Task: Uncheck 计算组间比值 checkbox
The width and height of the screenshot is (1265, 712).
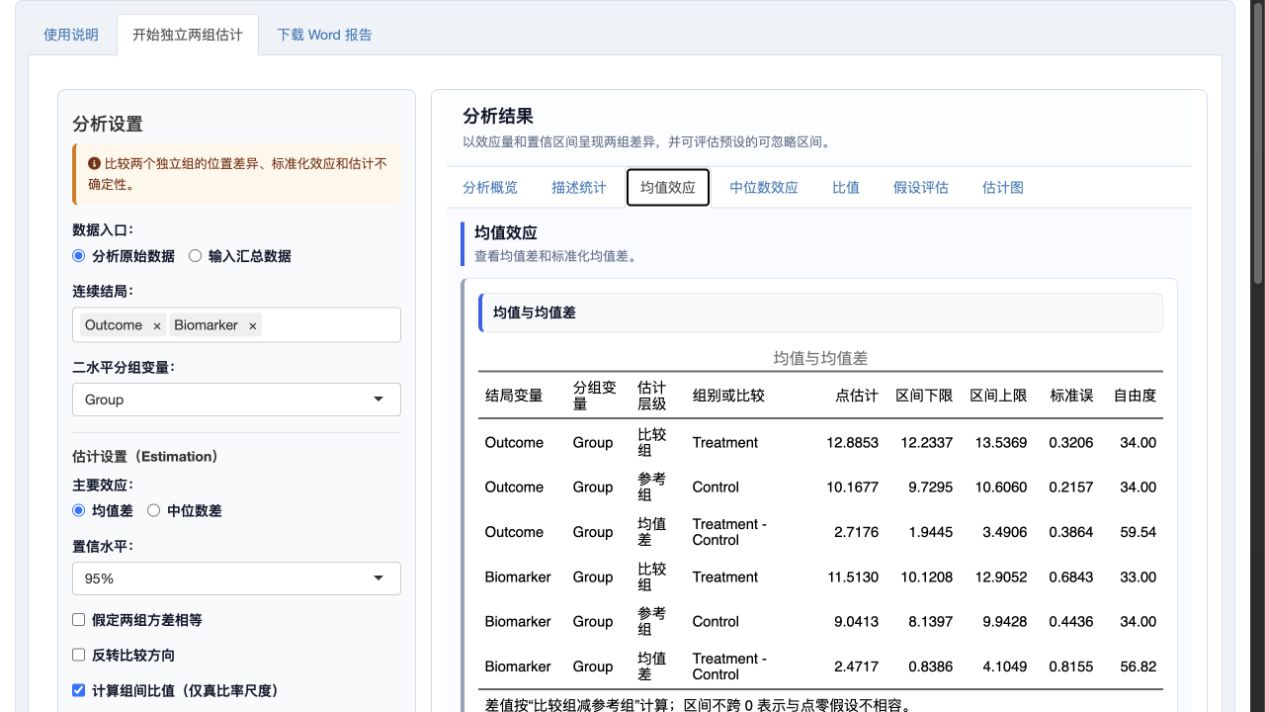Action: click(79, 690)
